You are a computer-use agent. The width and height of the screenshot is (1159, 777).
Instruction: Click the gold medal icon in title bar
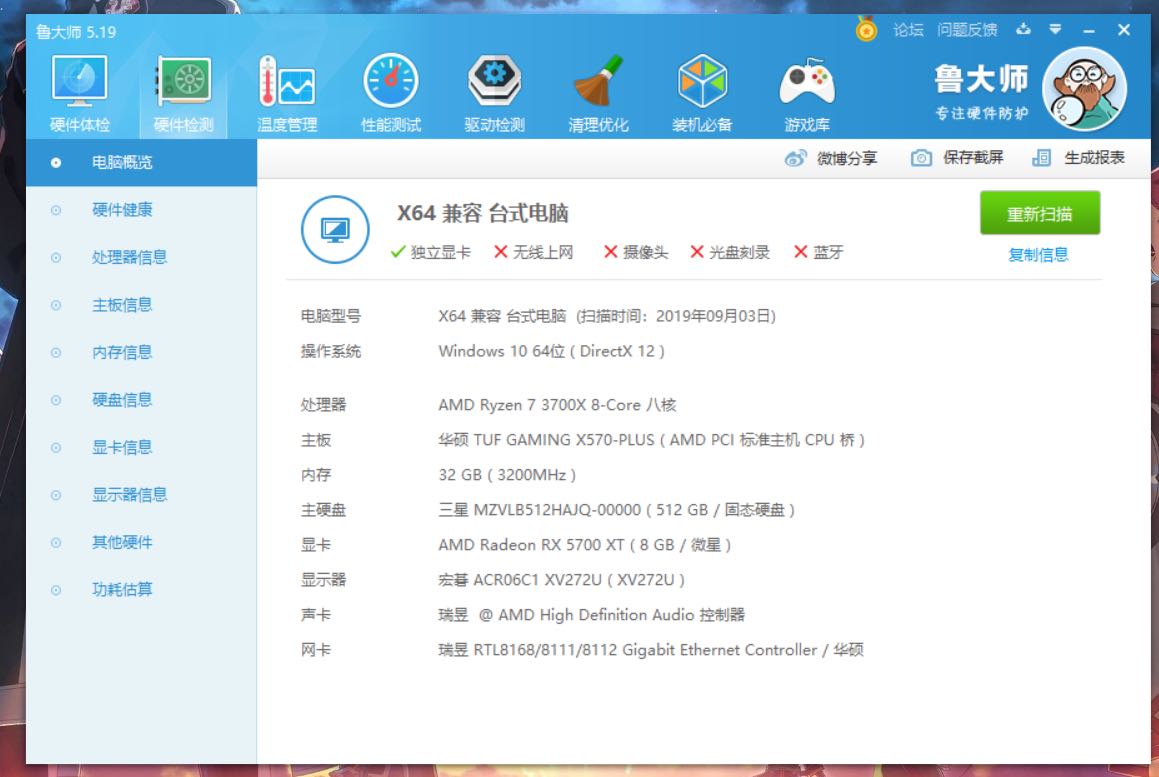coord(866,30)
